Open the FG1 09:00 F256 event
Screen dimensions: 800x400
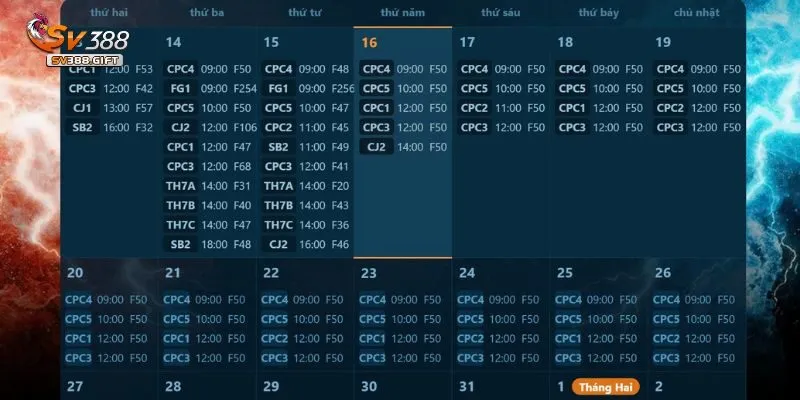point(307,88)
